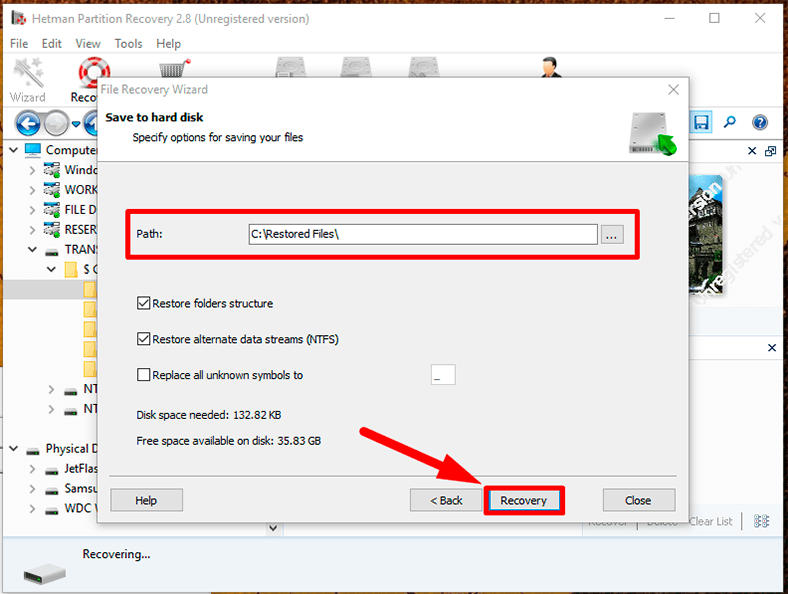Screen dimensions: 788x594
Task: Click the replacement symbol input box
Action: pyautogui.click(x=443, y=374)
